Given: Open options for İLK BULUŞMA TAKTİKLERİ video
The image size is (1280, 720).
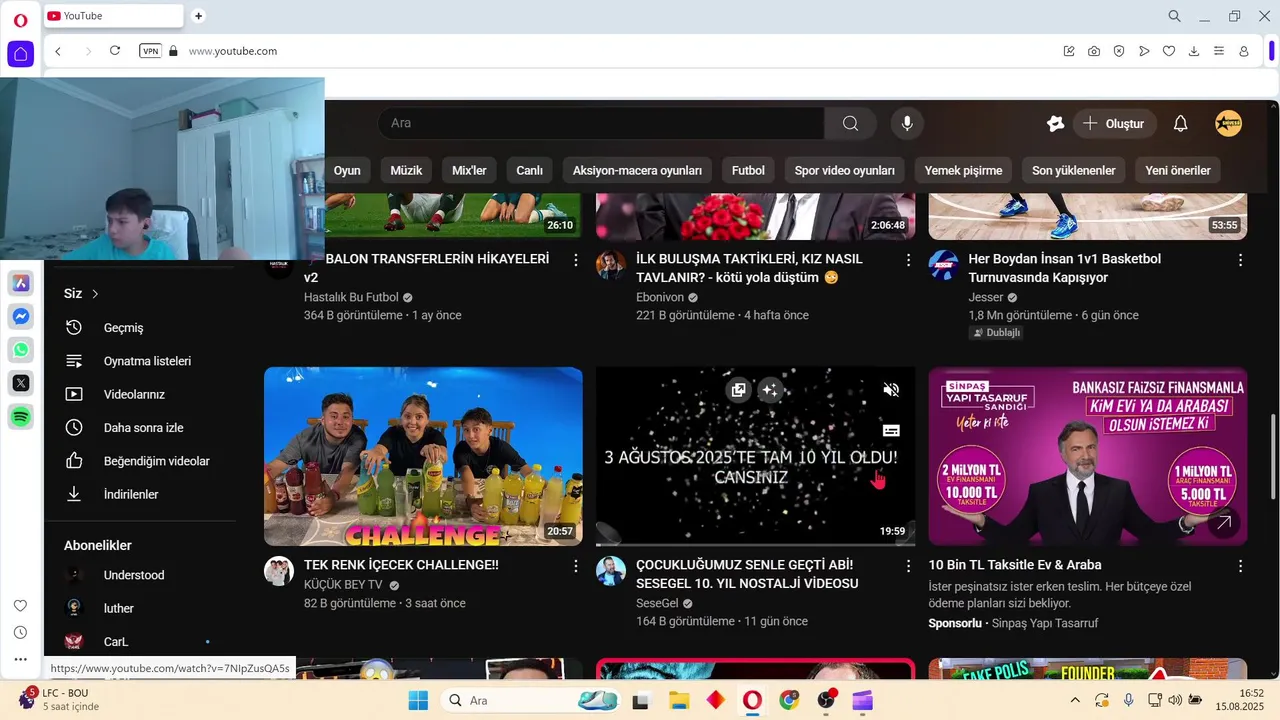Looking at the screenshot, I should click(x=908, y=260).
